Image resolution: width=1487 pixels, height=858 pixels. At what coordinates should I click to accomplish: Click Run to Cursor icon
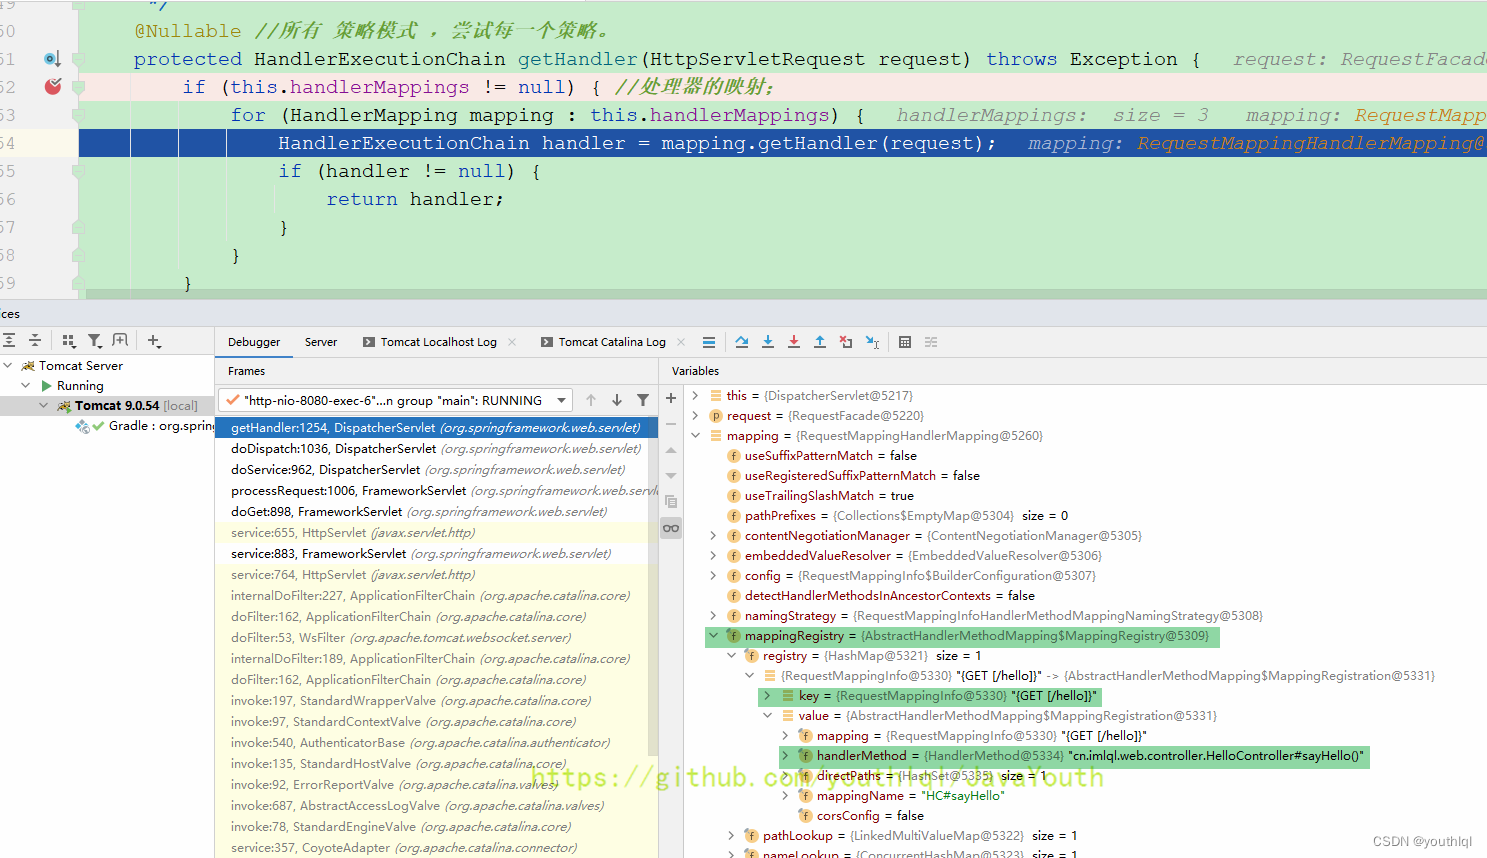coord(872,342)
